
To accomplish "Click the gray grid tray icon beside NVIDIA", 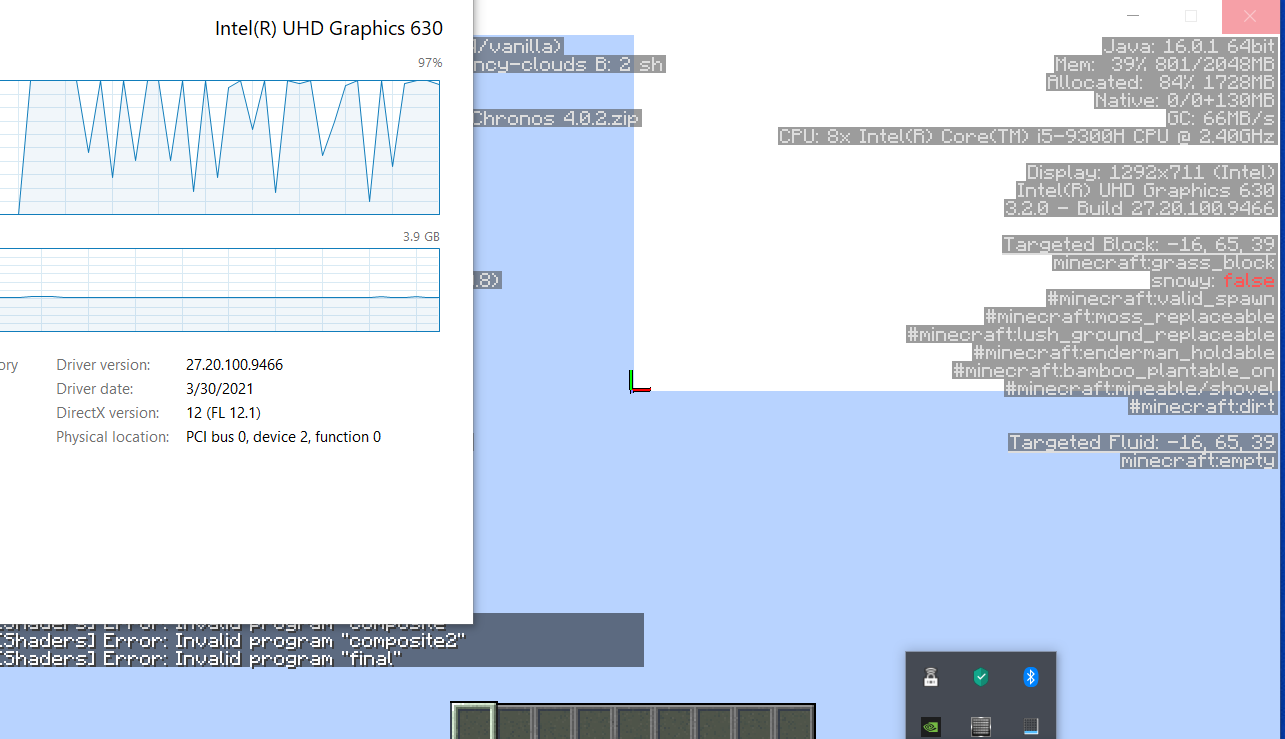I will (x=981, y=726).
